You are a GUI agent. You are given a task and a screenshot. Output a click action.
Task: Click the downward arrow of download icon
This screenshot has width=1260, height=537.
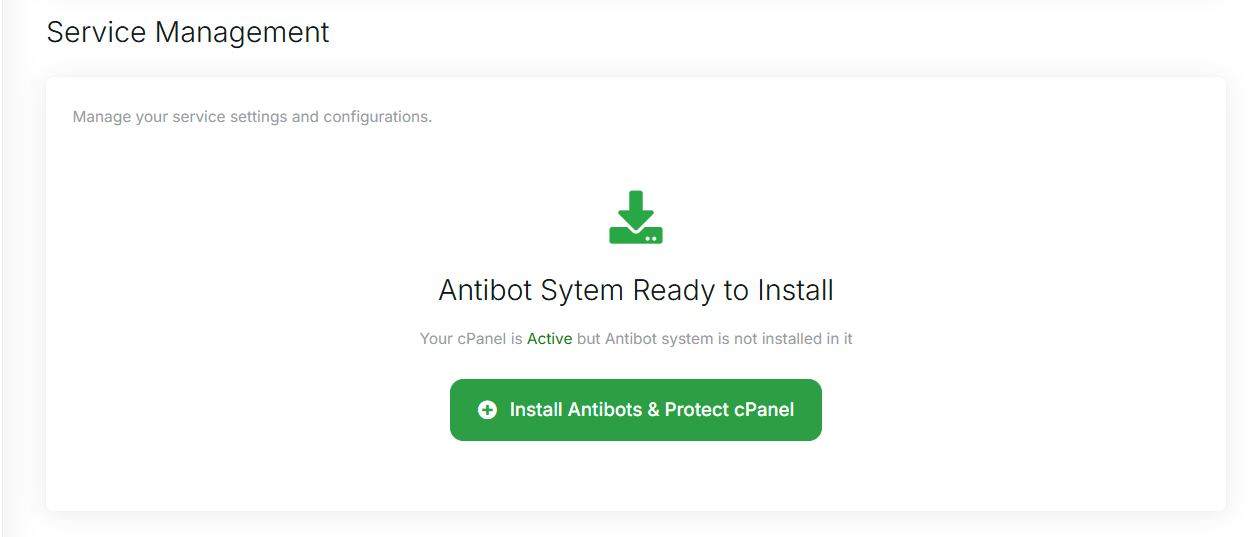pyautogui.click(x=636, y=208)
